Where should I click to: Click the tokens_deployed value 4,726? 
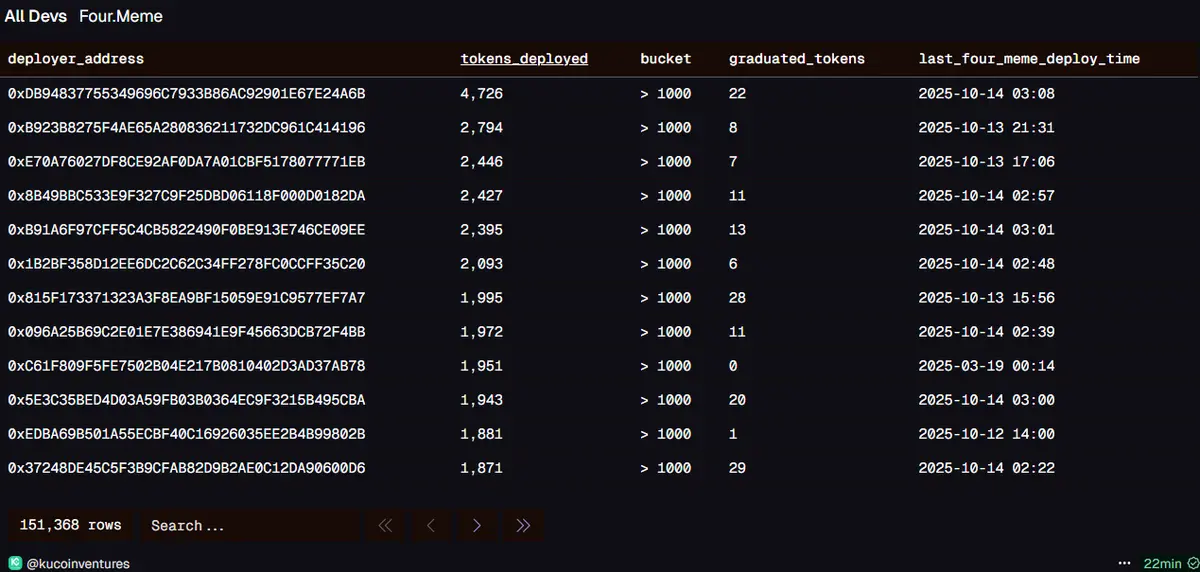click(481, 94)
